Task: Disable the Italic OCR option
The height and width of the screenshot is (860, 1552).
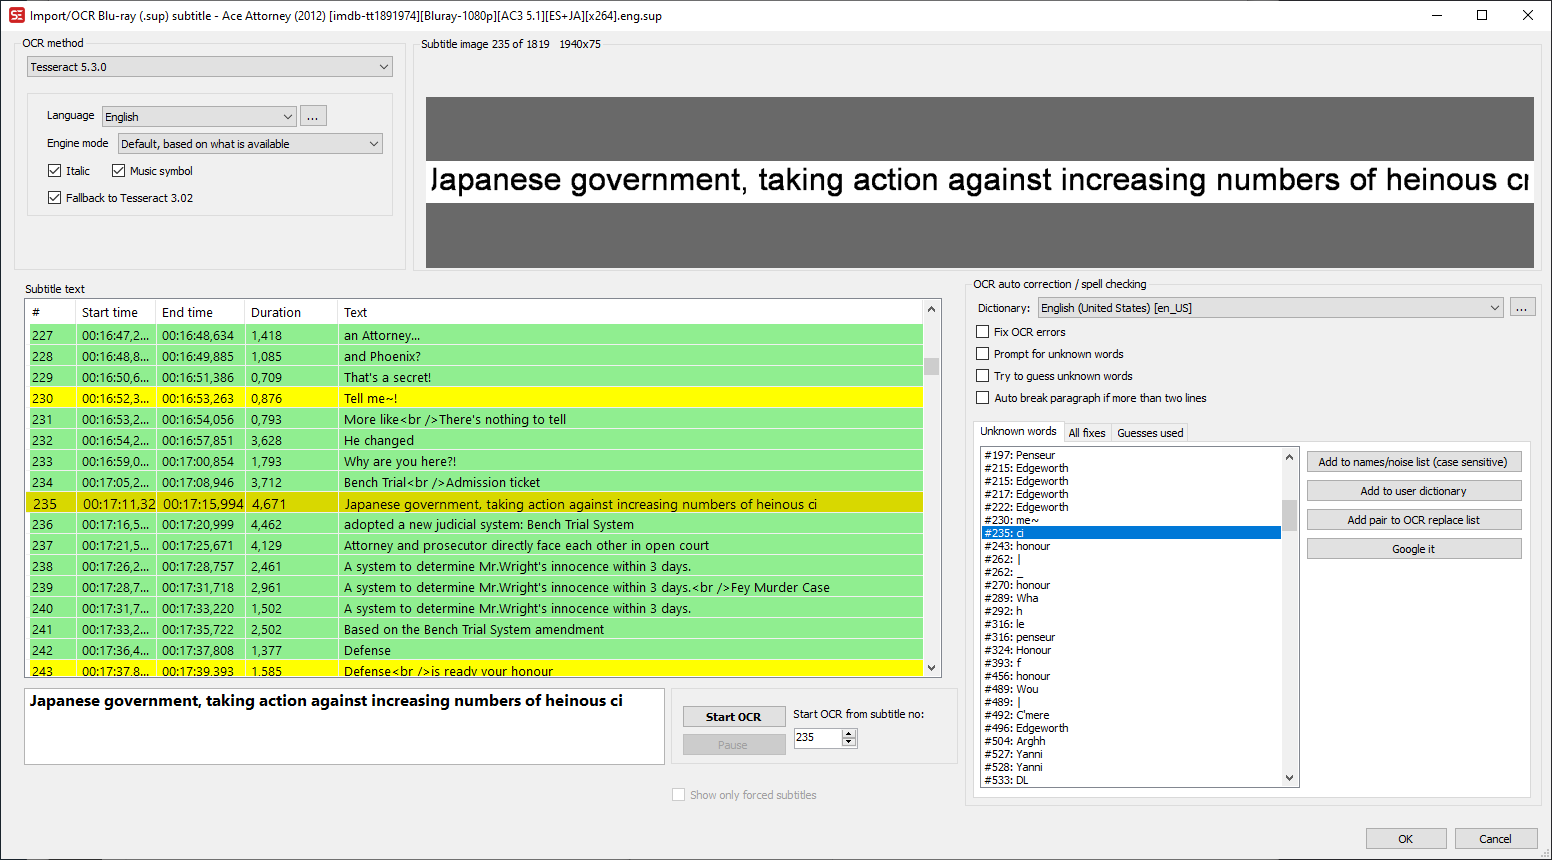Action: [x=55, y=170]
